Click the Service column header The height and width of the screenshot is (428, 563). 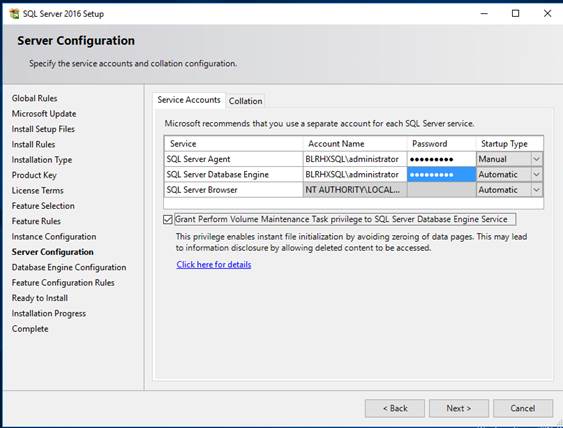coord(234,144)
